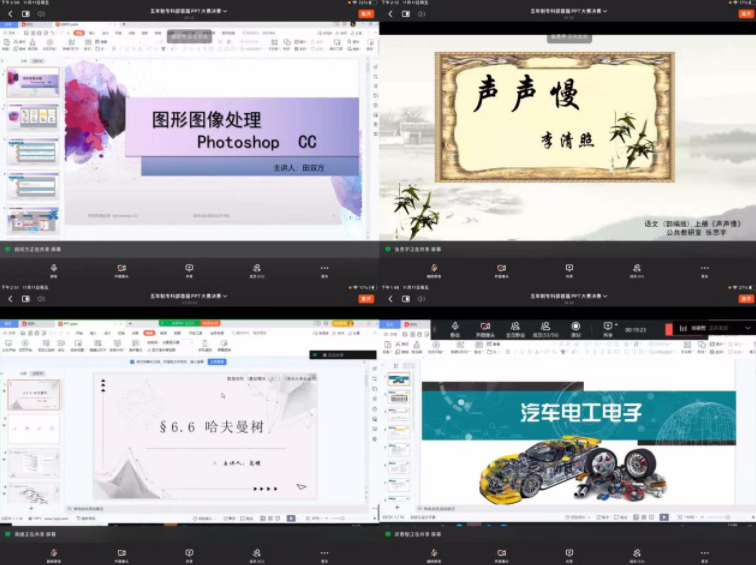
Task: Open share screen in the Photoshop CC meeting
Action: tap(188, 270)
